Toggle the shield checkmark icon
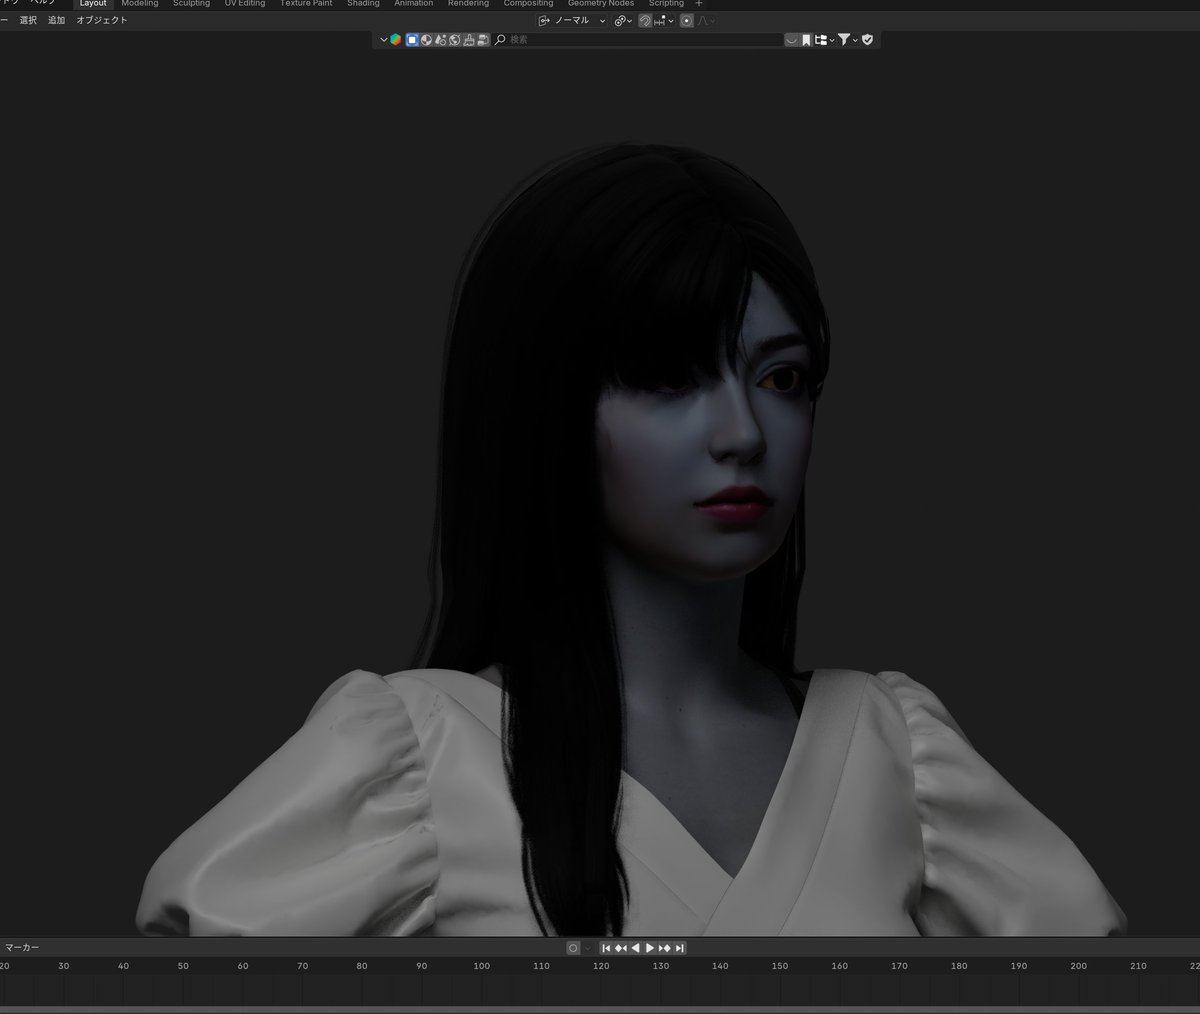This screenshot has width=1200, height=1014. point(867,40)
